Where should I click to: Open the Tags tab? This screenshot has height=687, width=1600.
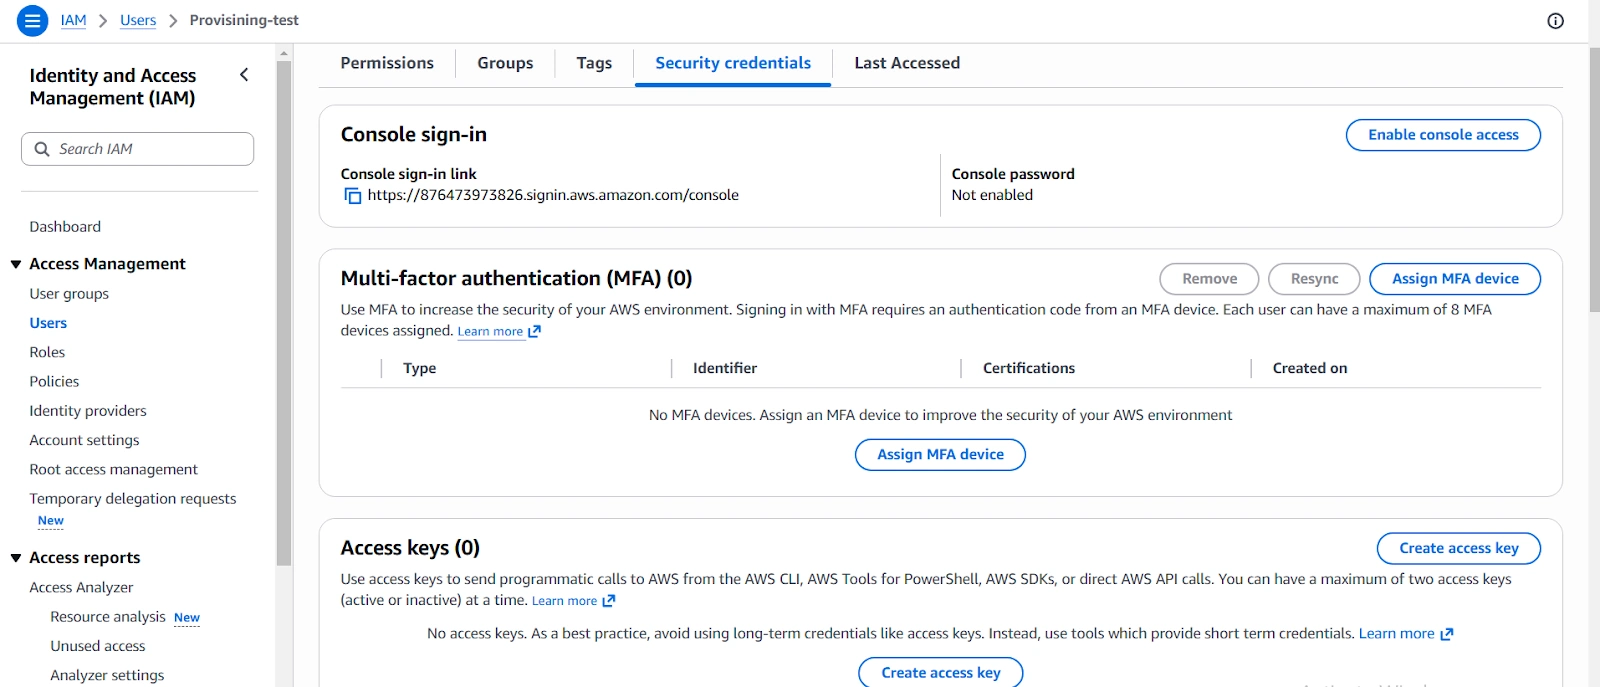(594, 63)
